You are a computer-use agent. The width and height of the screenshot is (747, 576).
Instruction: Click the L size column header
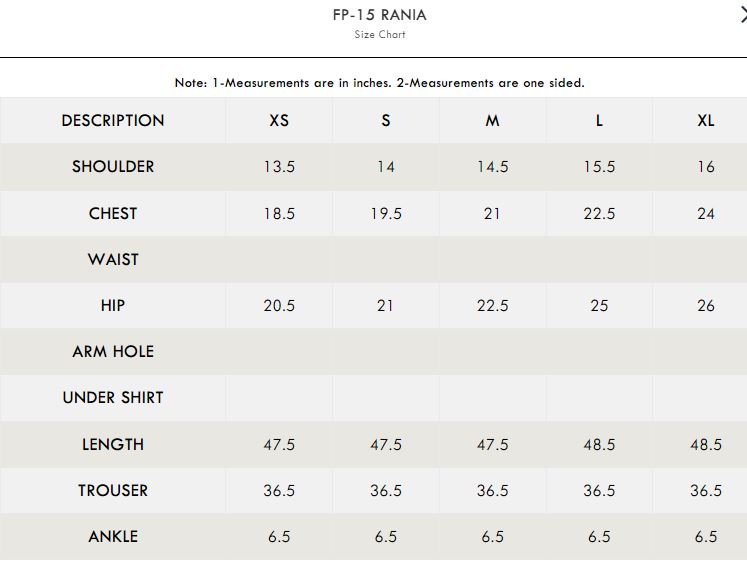tap(599, 121)
